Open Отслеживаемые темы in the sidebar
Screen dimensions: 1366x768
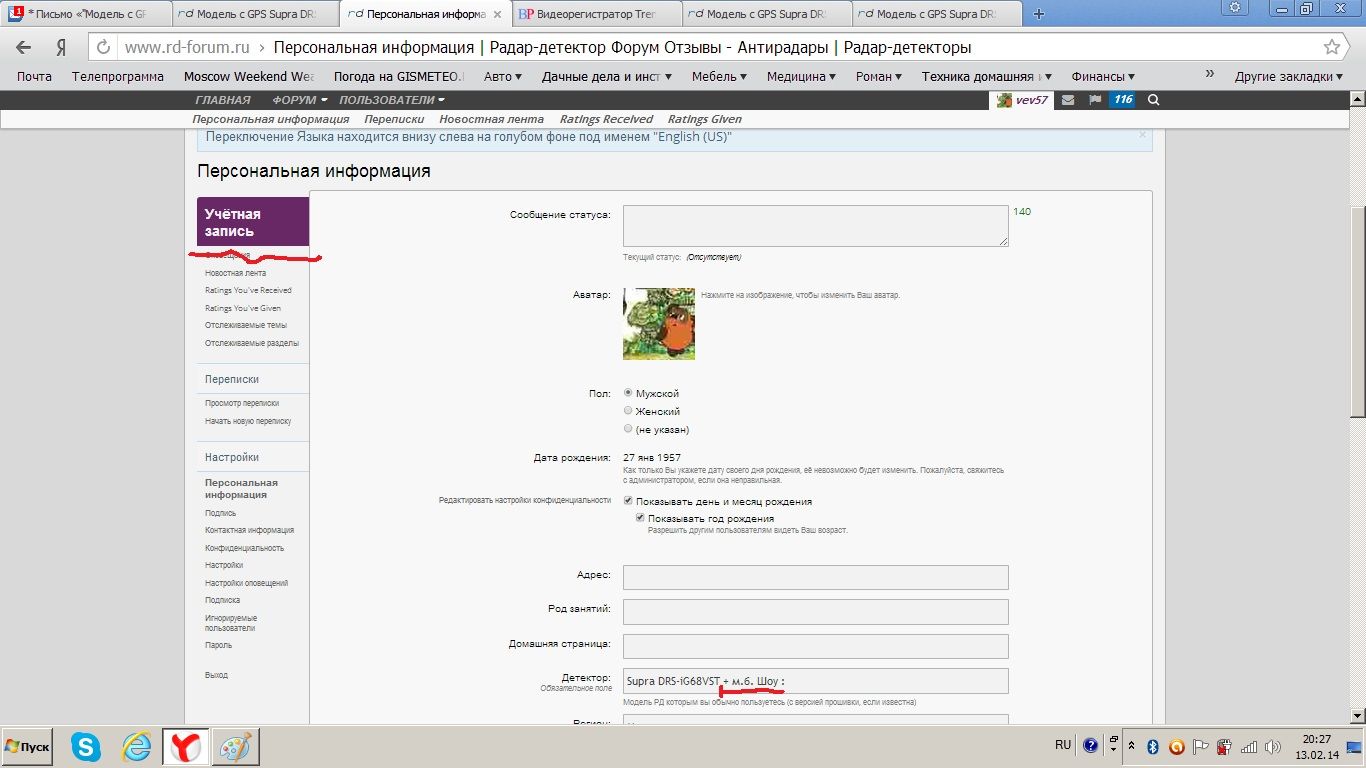246,325
